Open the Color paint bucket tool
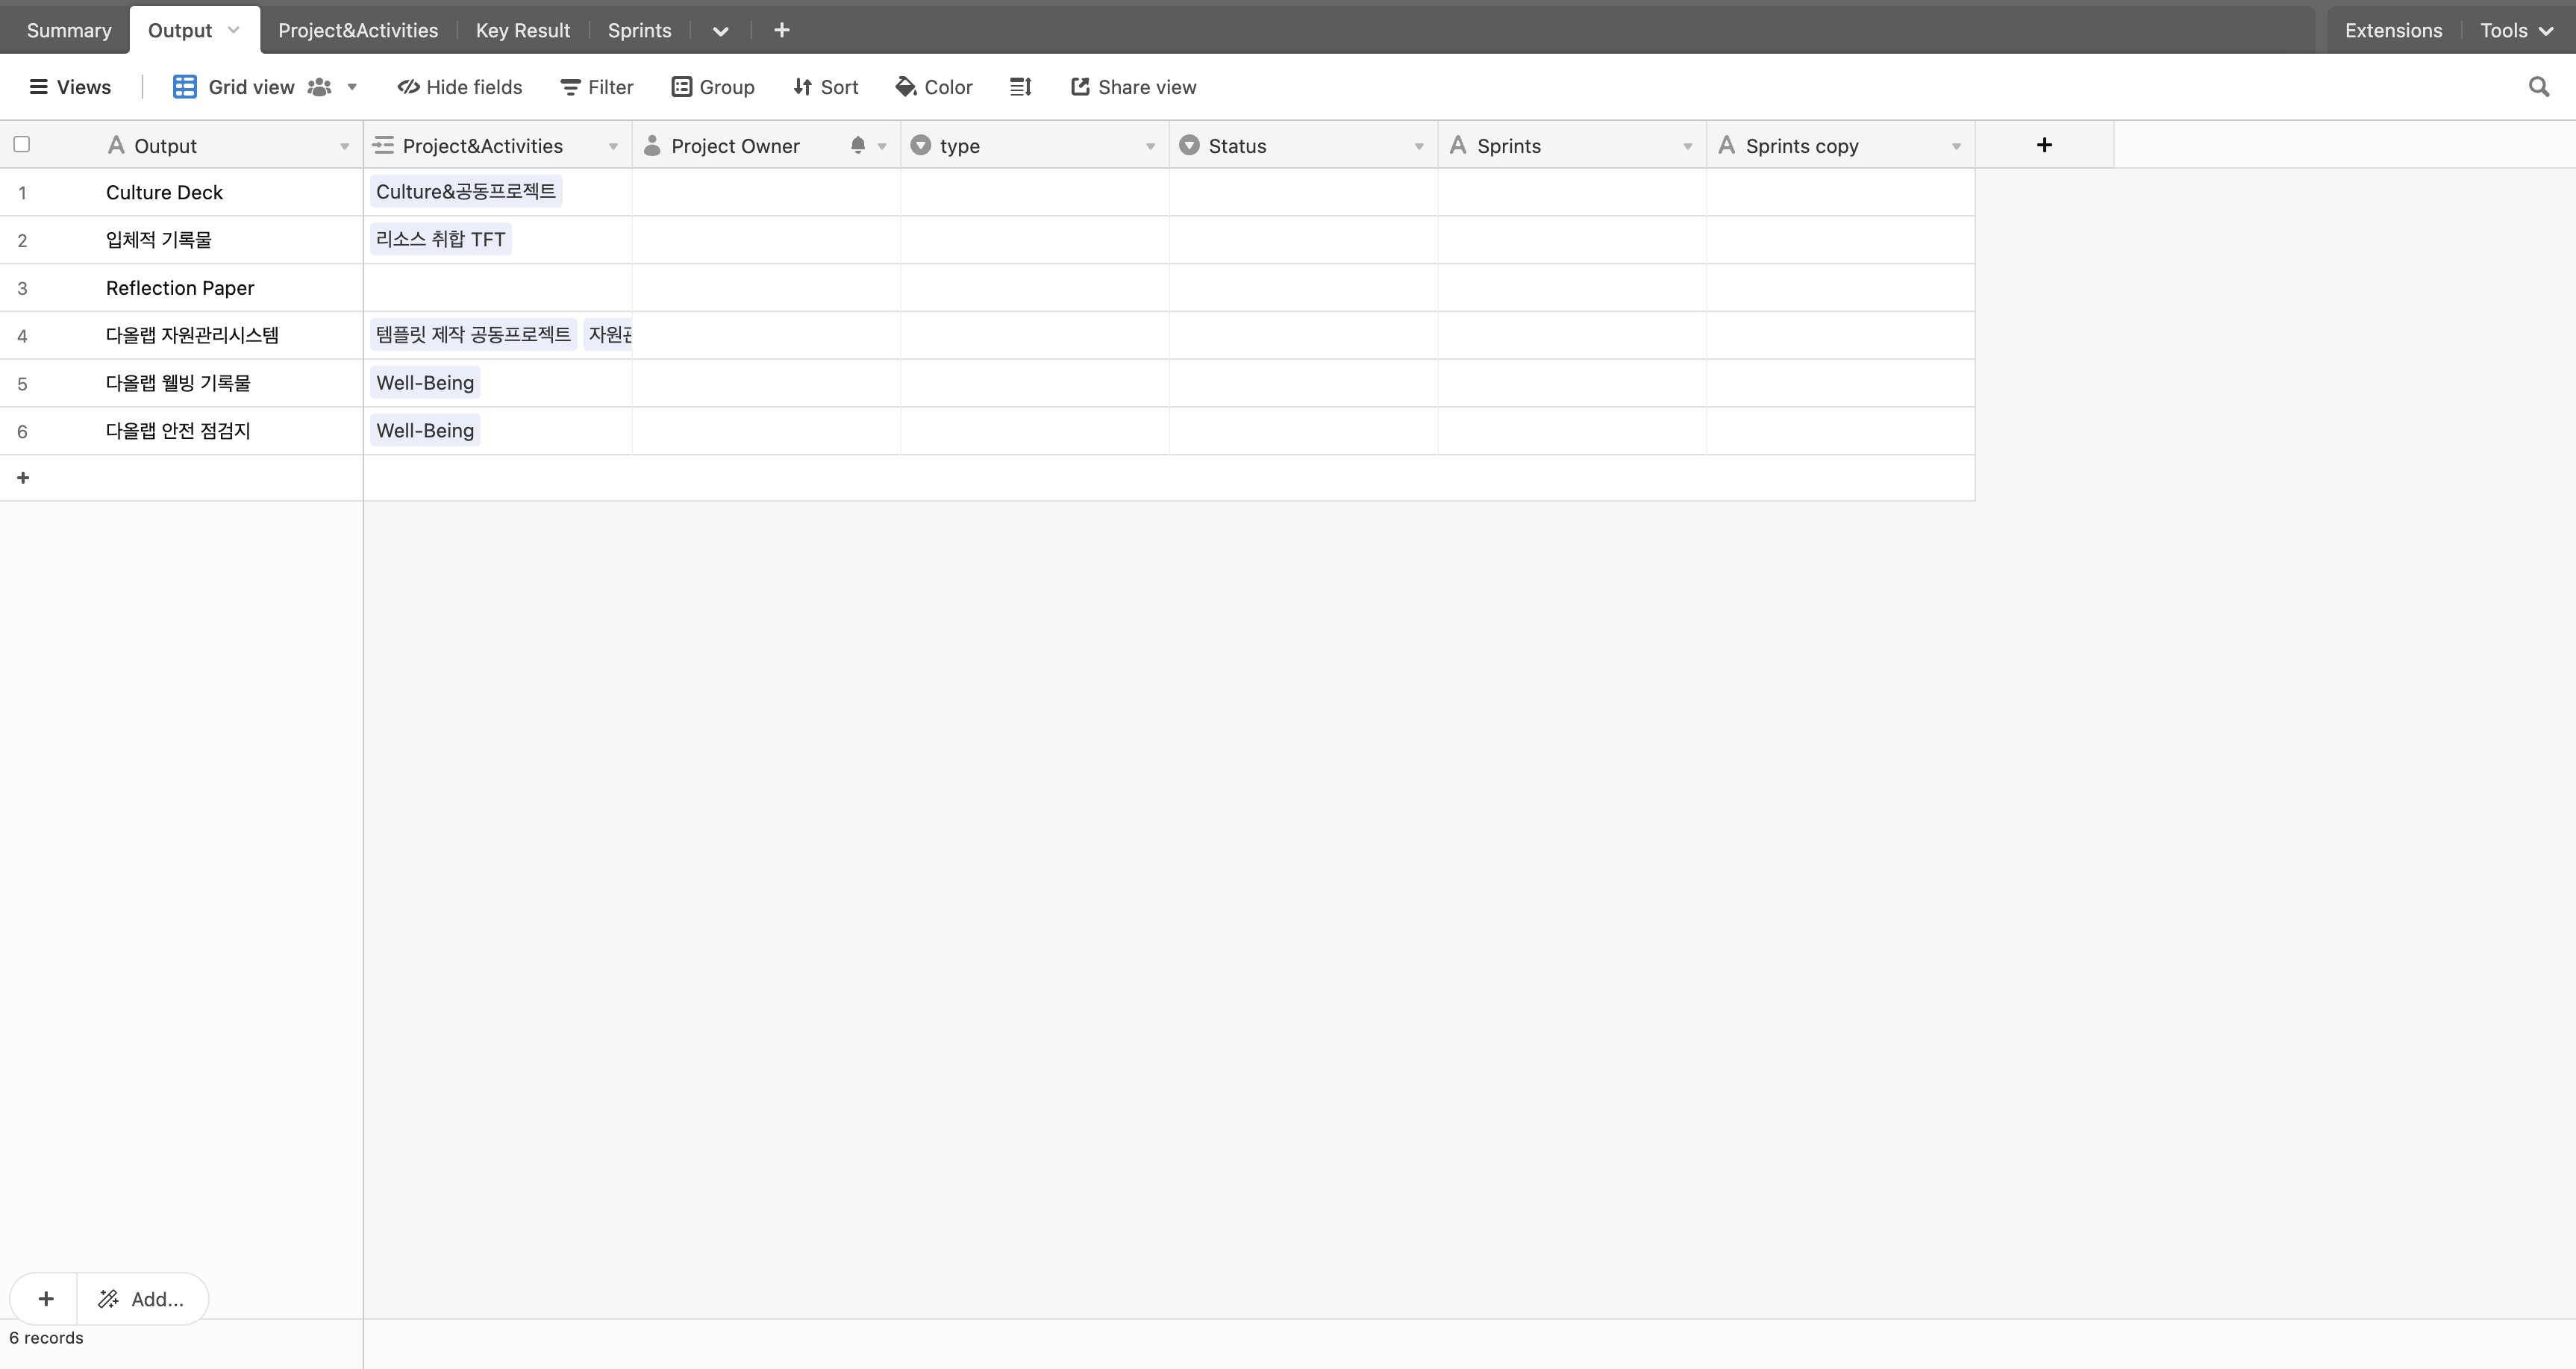The image size is (2576, 1369). (934, 87)
